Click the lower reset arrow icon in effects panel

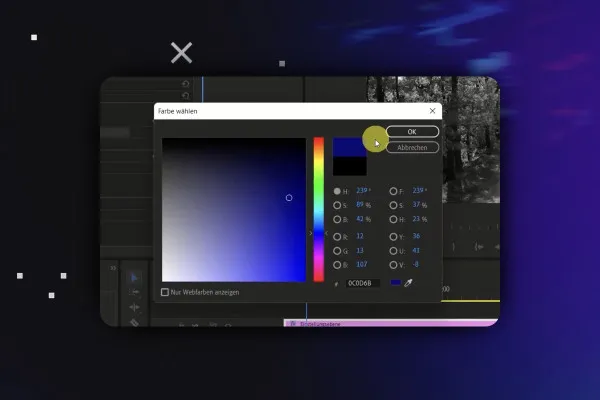(x=186, y=95)
